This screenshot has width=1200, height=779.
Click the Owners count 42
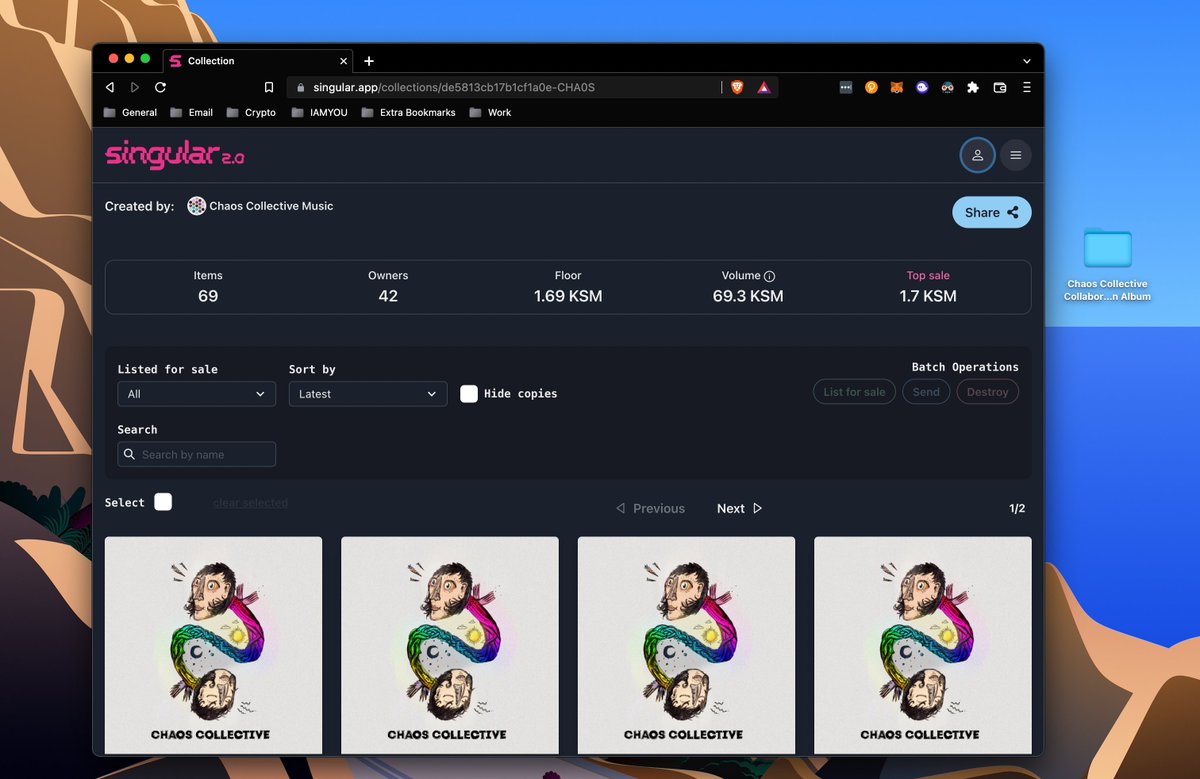pyautogui.click(x=388, y=296)
